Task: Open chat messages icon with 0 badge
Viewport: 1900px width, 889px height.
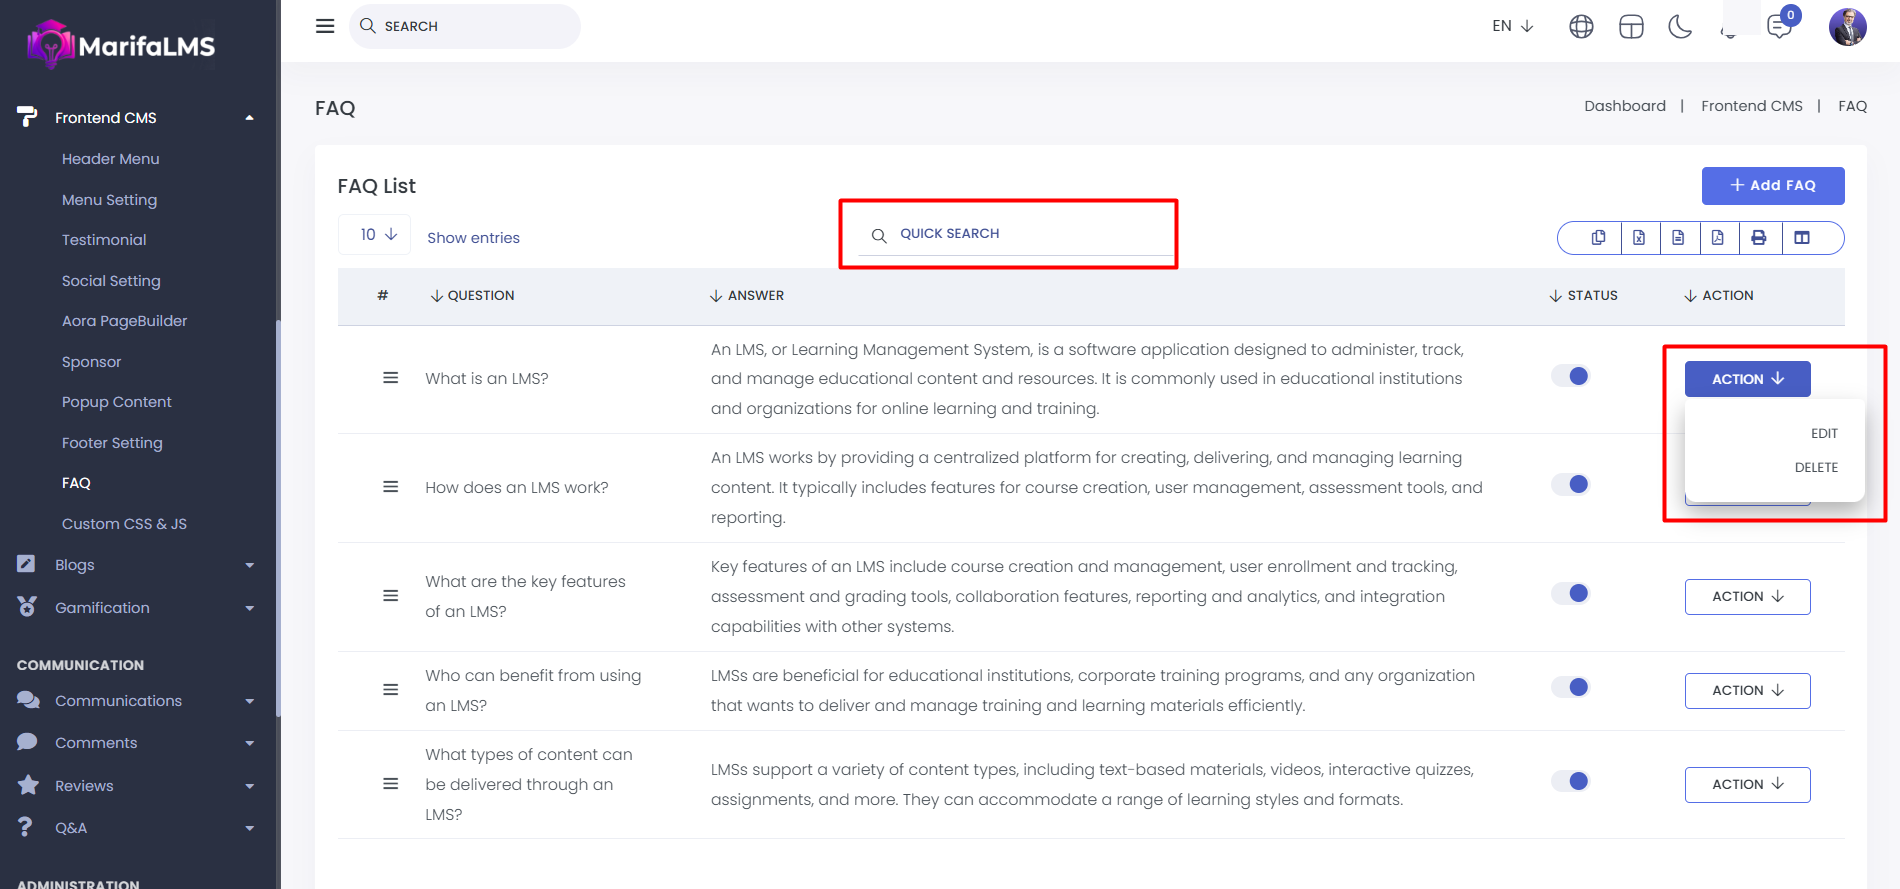Action: click(x=1780, y=26)
